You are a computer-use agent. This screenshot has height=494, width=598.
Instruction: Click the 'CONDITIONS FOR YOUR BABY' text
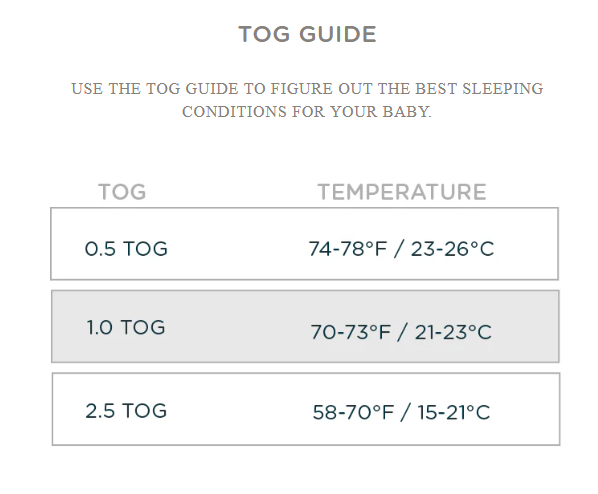[307, 112]
